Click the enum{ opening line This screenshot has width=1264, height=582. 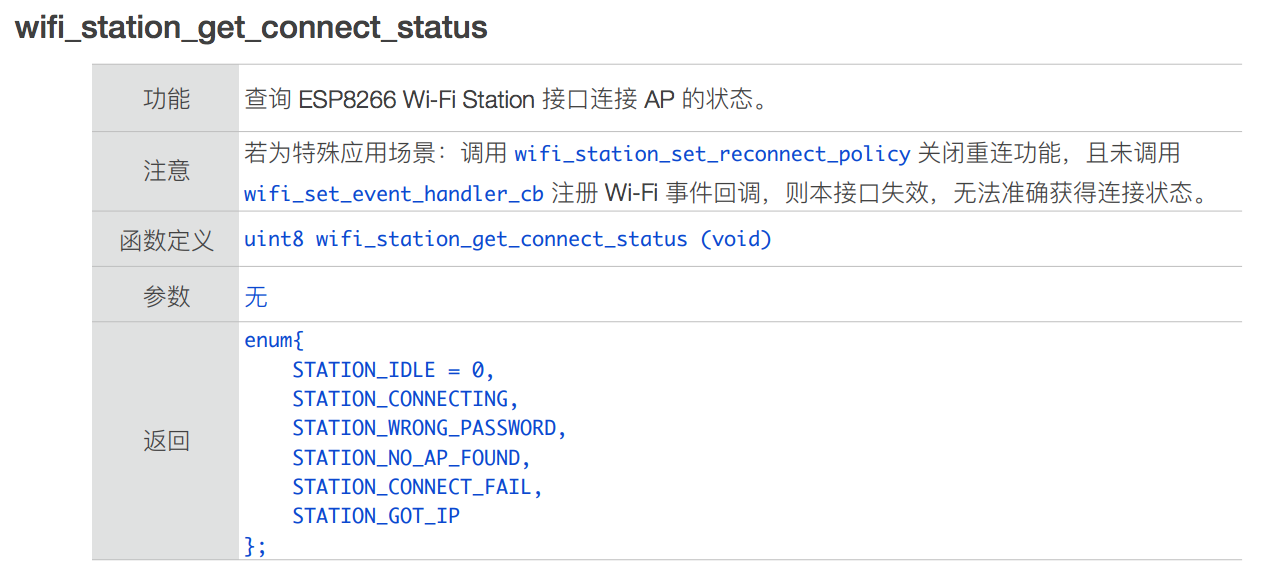tap(273, 340)
